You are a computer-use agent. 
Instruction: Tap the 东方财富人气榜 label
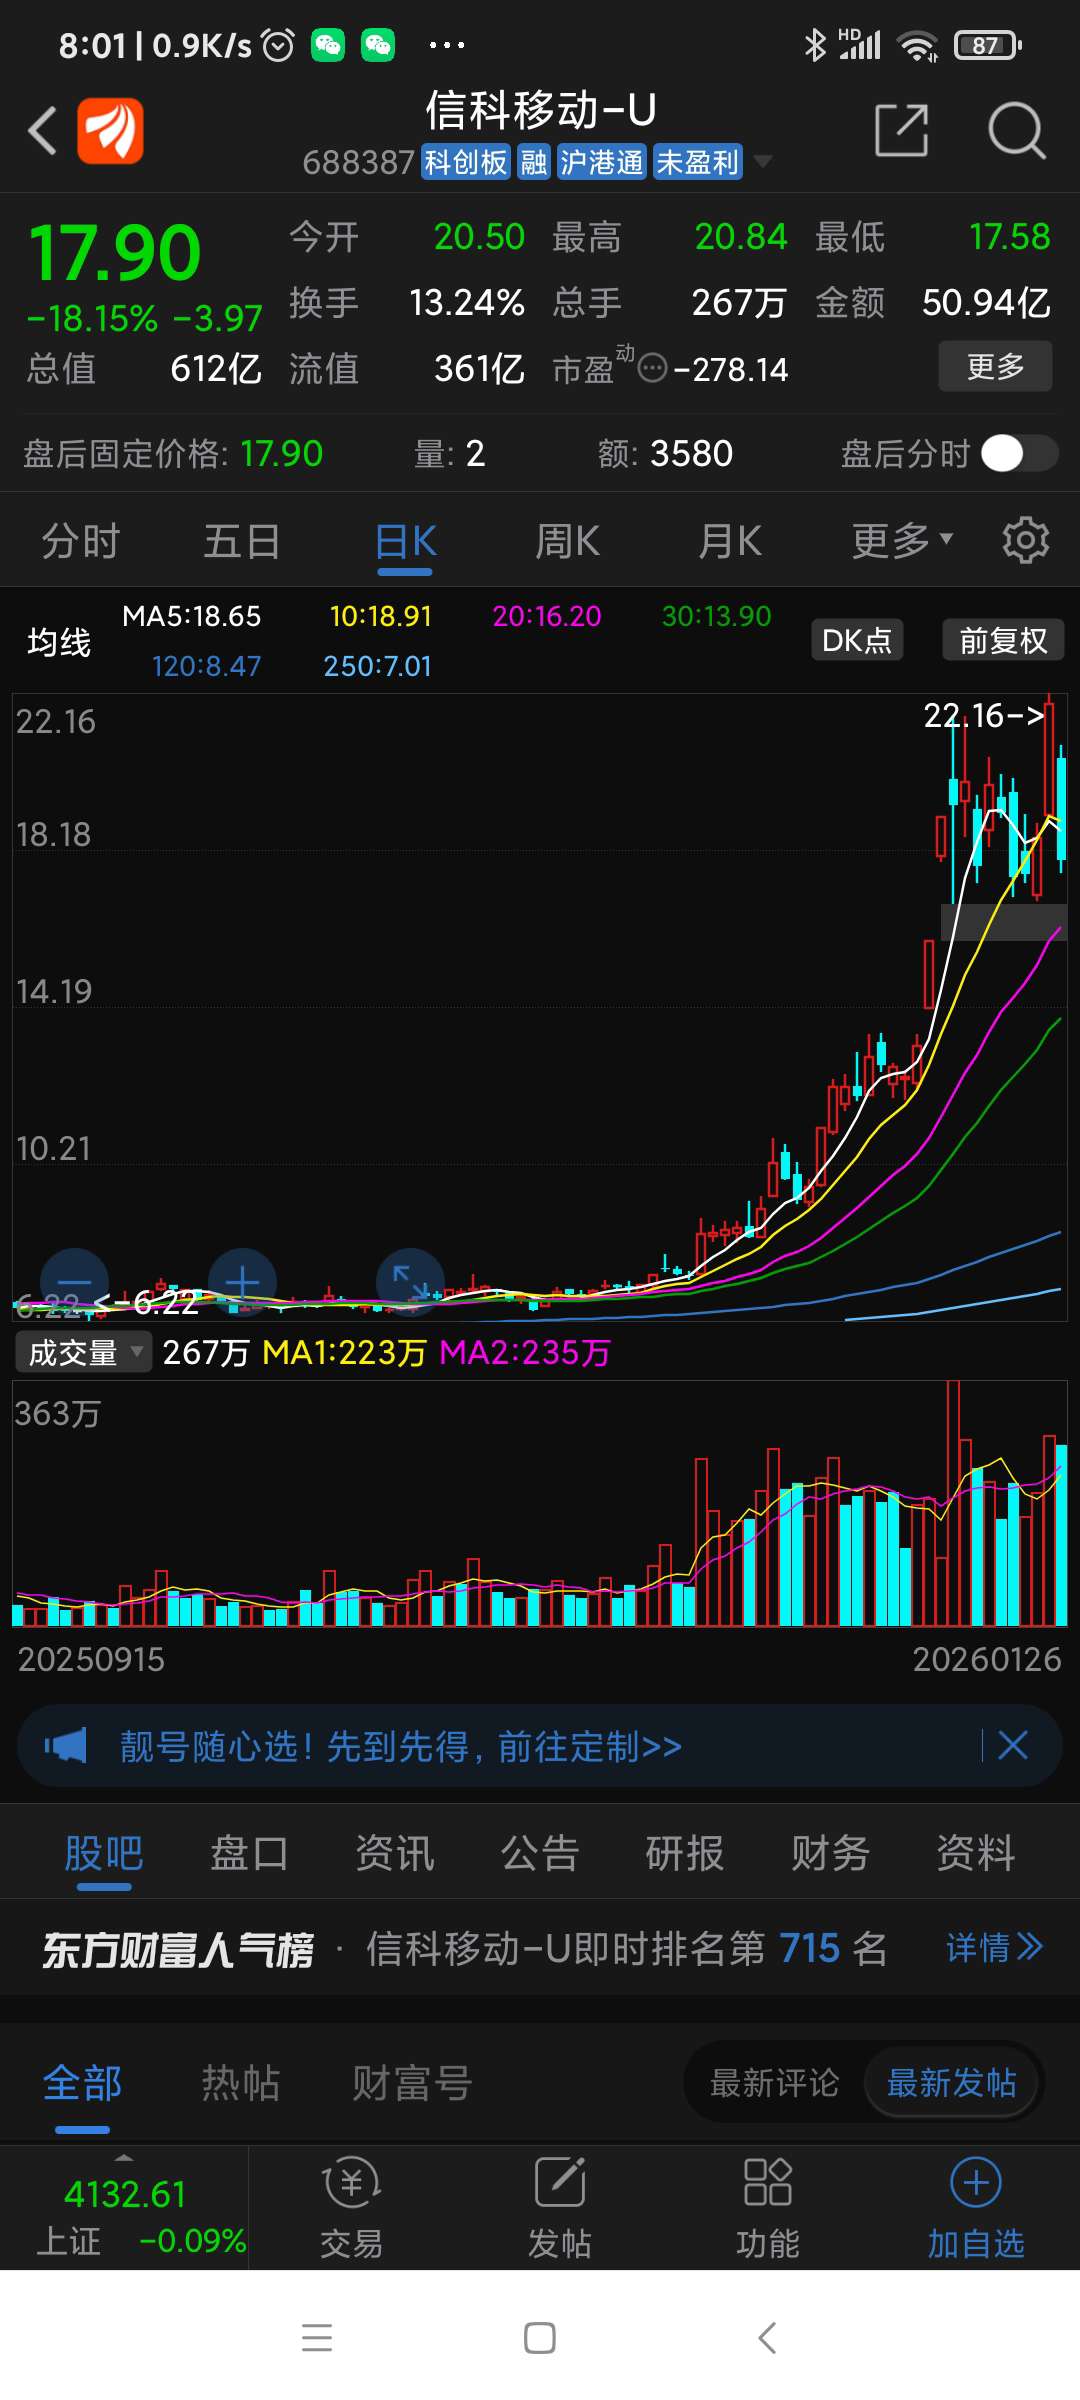click(x=178, y=1949)
